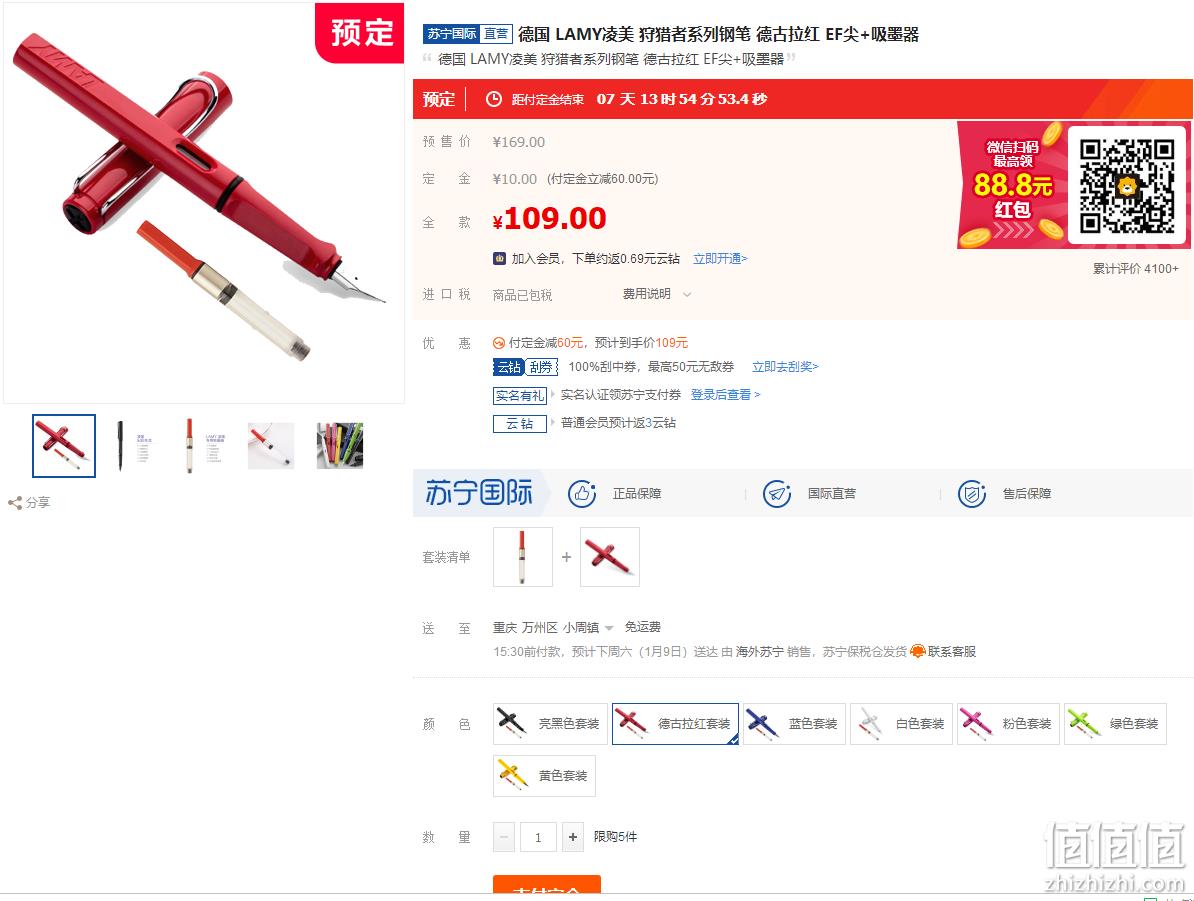Select the multicolor pens thumbnail
This screenshot has height=901, width=1194.
[340, 446]
